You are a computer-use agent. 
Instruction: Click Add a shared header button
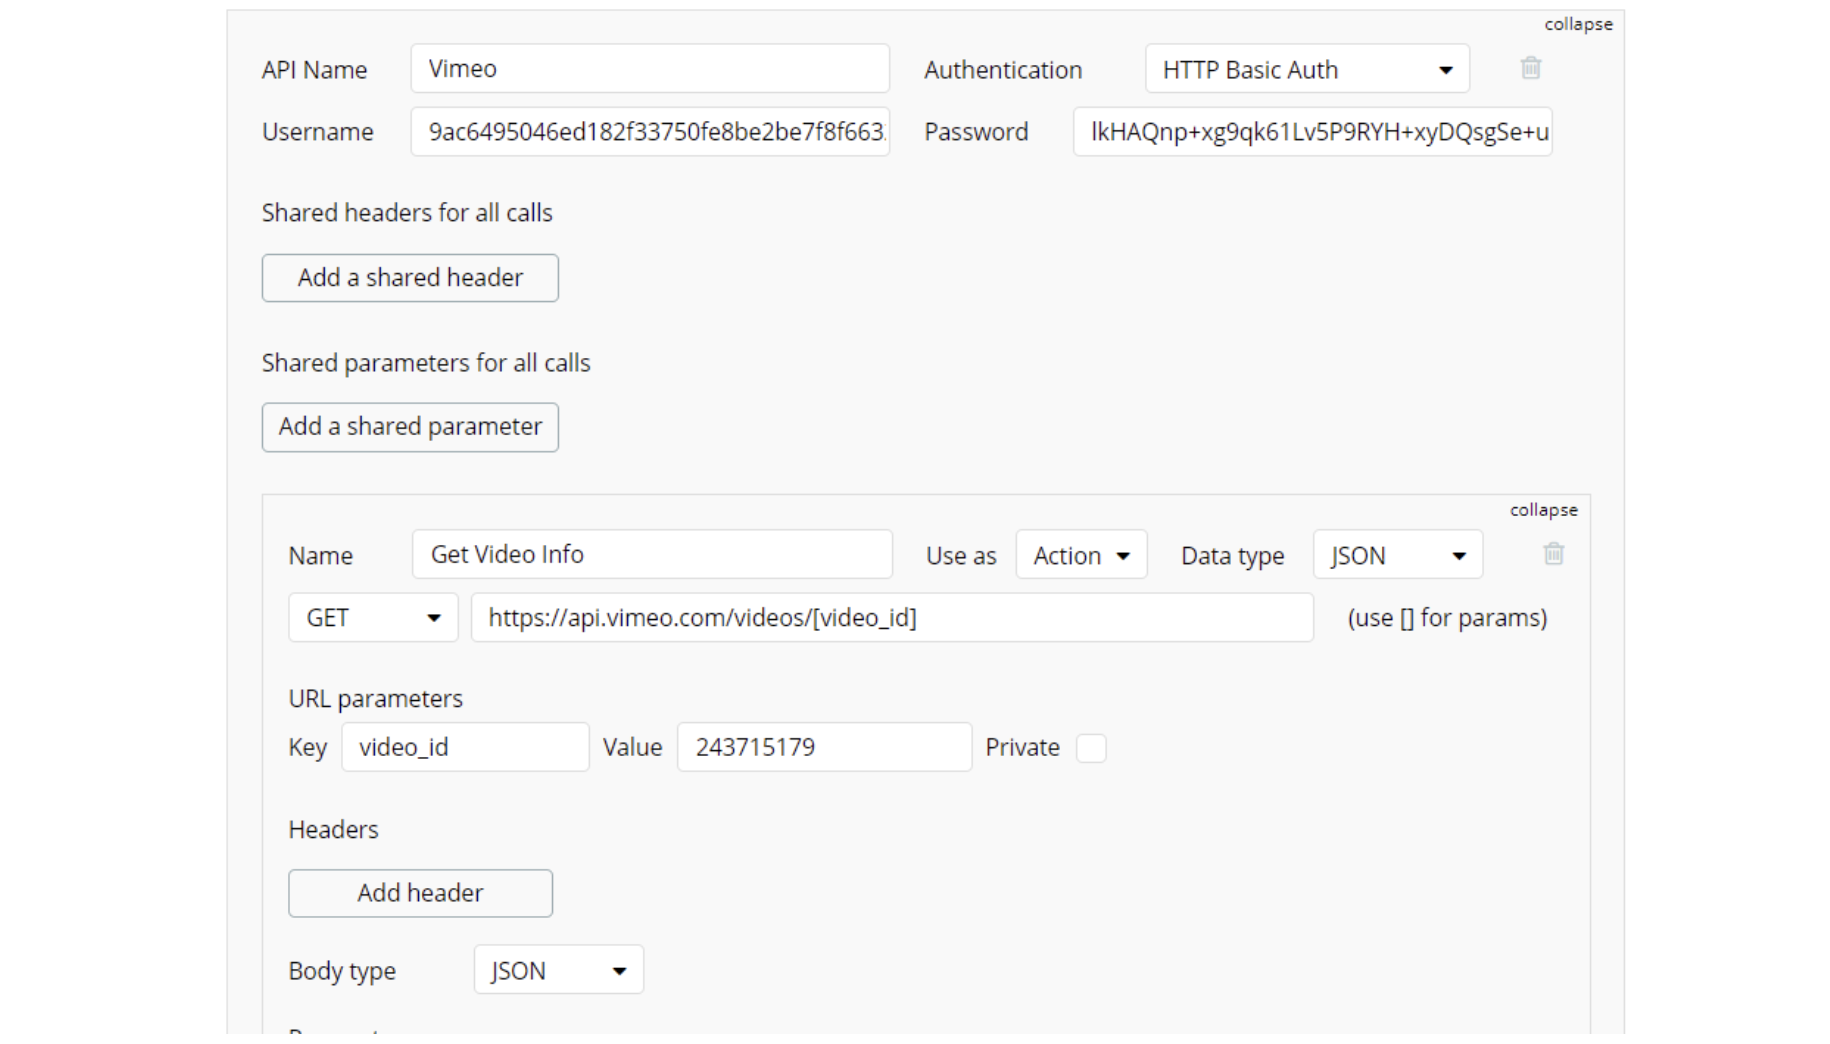pos(410,278)
